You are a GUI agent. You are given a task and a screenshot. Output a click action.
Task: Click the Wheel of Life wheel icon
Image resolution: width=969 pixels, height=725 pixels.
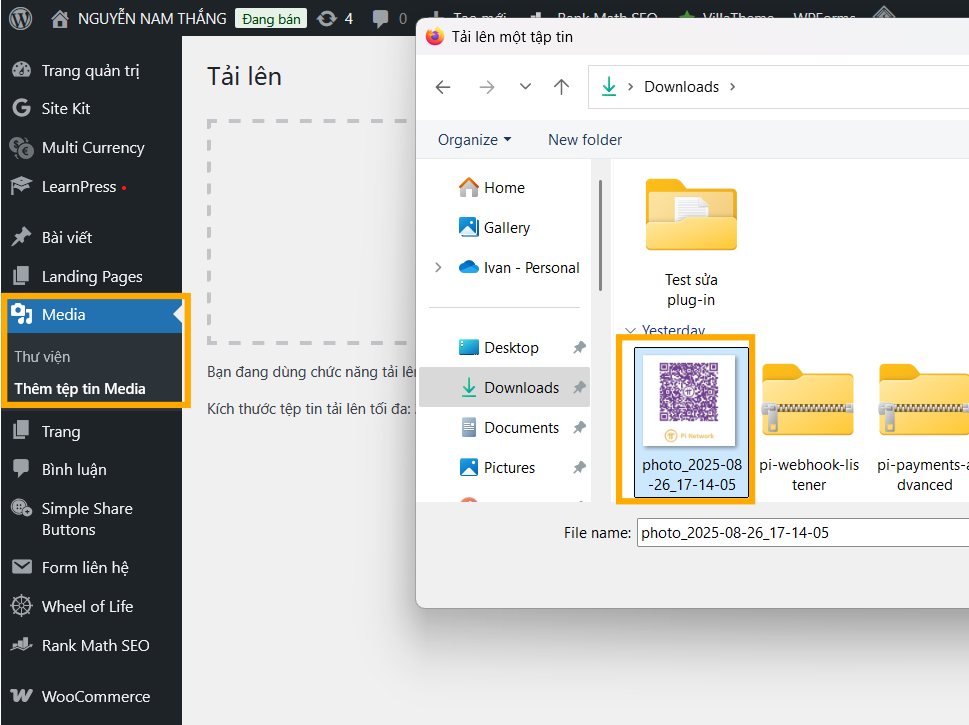point(22,606)
